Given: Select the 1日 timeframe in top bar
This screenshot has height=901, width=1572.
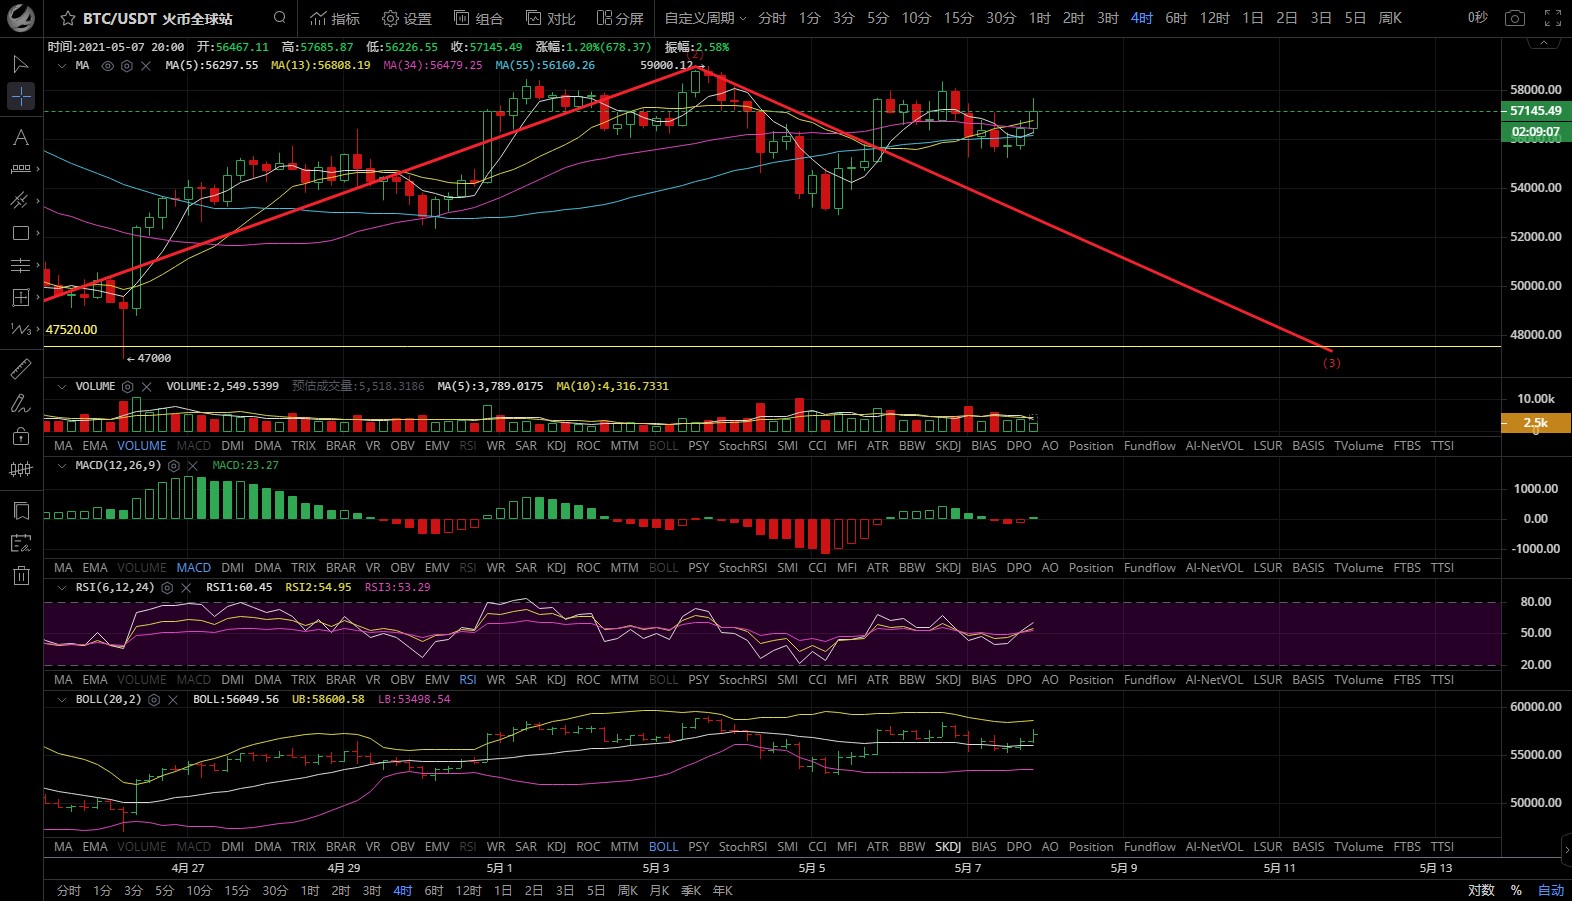Looking at the screenshot, I should click(1252, 18).
